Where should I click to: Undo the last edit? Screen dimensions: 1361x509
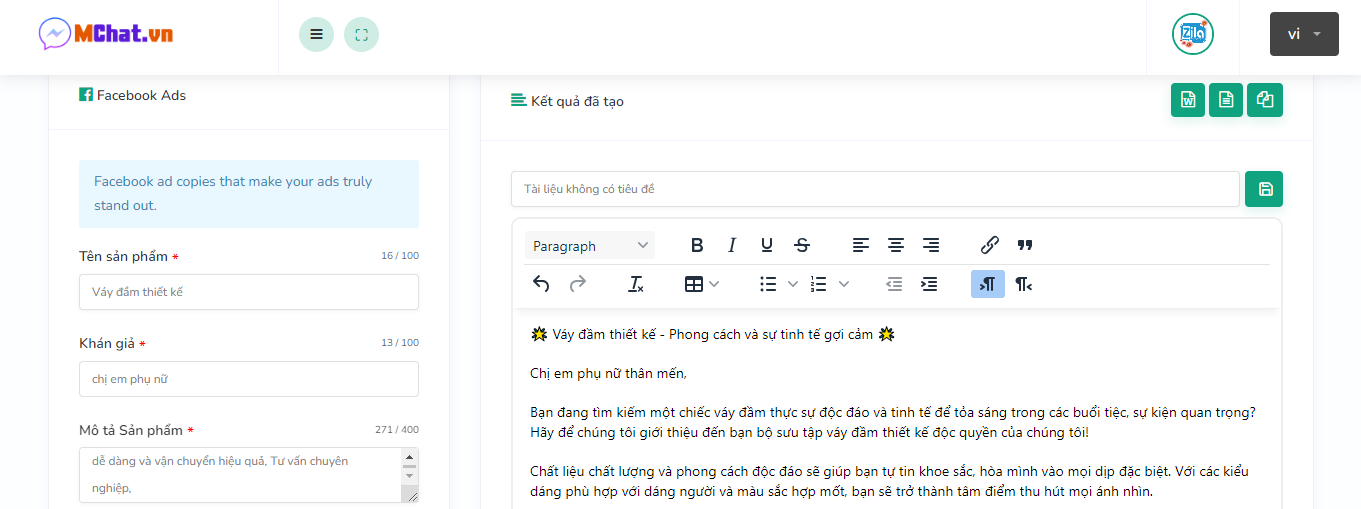(541, 284)
